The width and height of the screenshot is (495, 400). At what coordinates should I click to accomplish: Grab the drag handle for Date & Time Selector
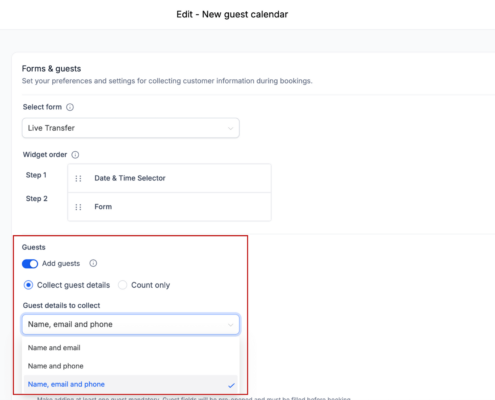(x=78, y=178)
